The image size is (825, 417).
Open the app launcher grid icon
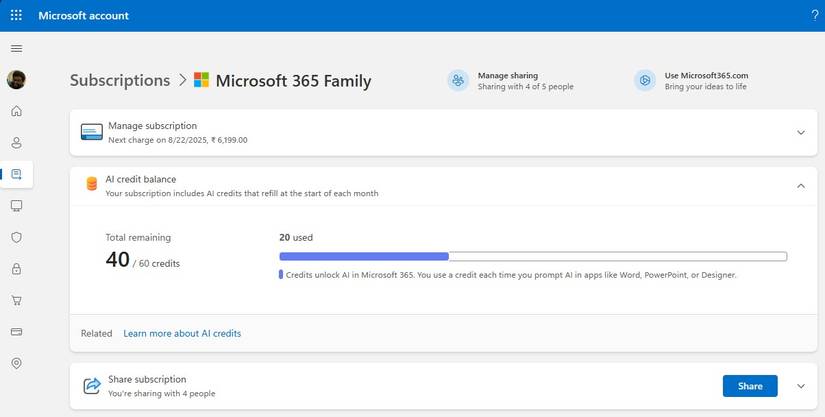[x=16, y=15]
